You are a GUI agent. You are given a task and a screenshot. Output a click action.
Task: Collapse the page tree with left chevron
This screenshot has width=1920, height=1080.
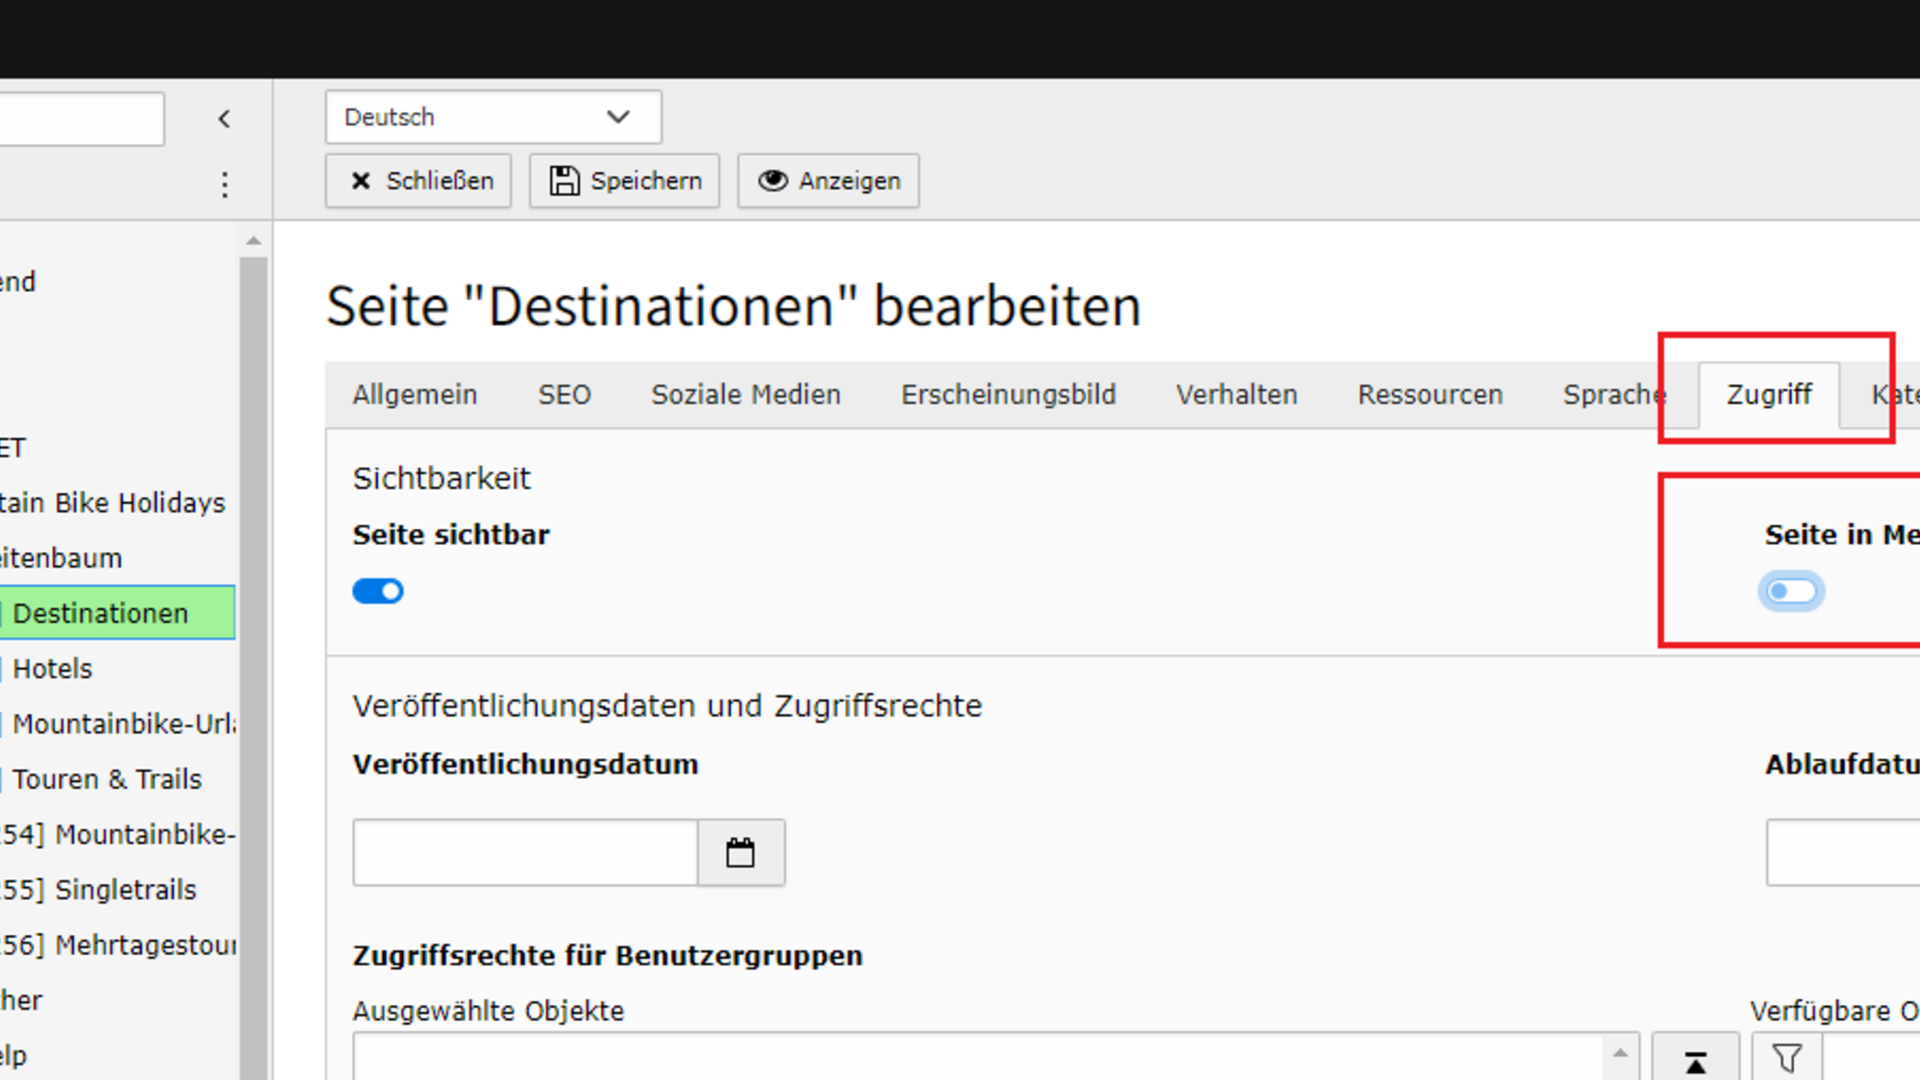click(x=224, y=119)
